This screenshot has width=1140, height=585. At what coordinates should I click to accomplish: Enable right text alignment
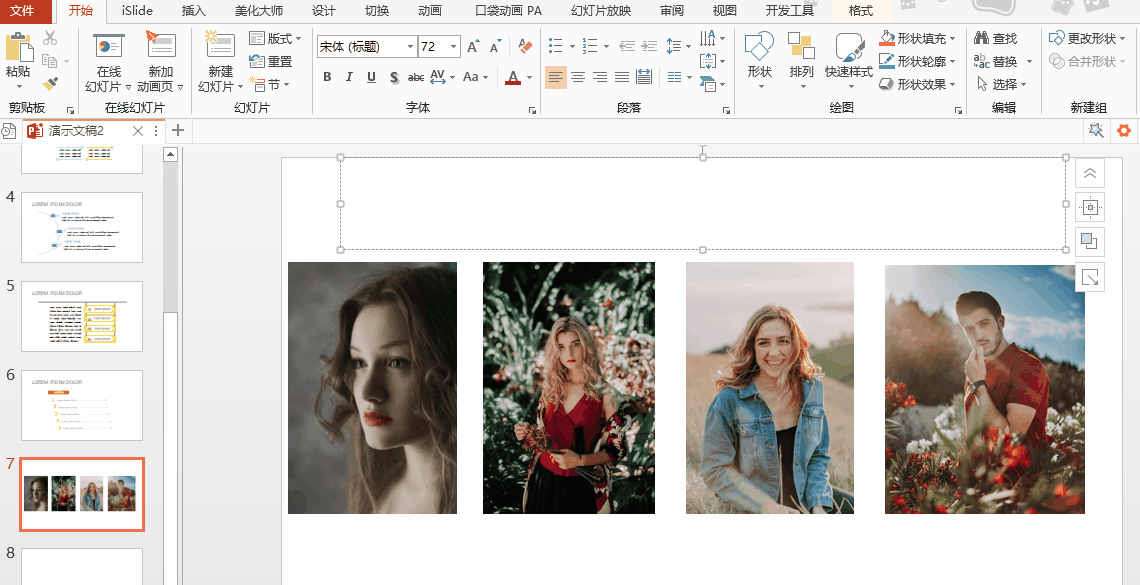click(600, 77)
